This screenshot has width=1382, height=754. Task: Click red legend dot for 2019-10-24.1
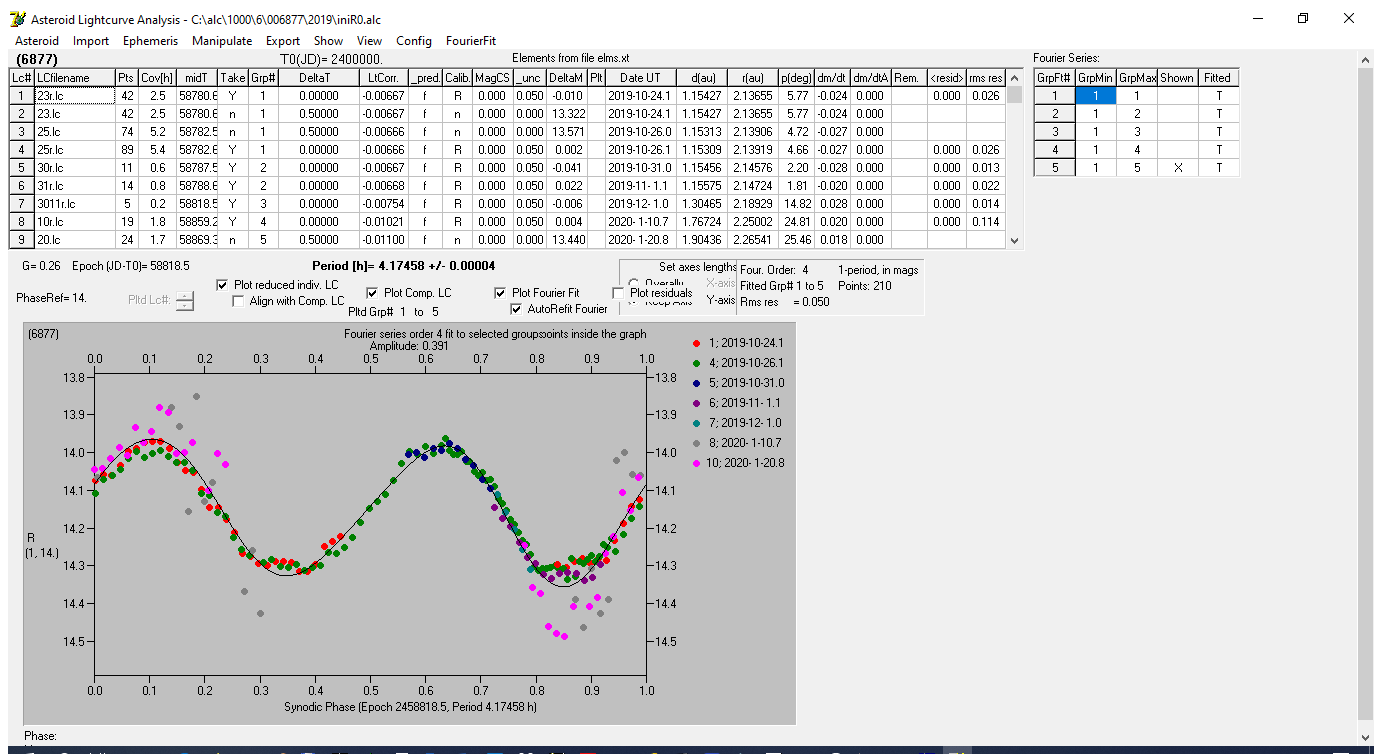click(x=696, y=343)
